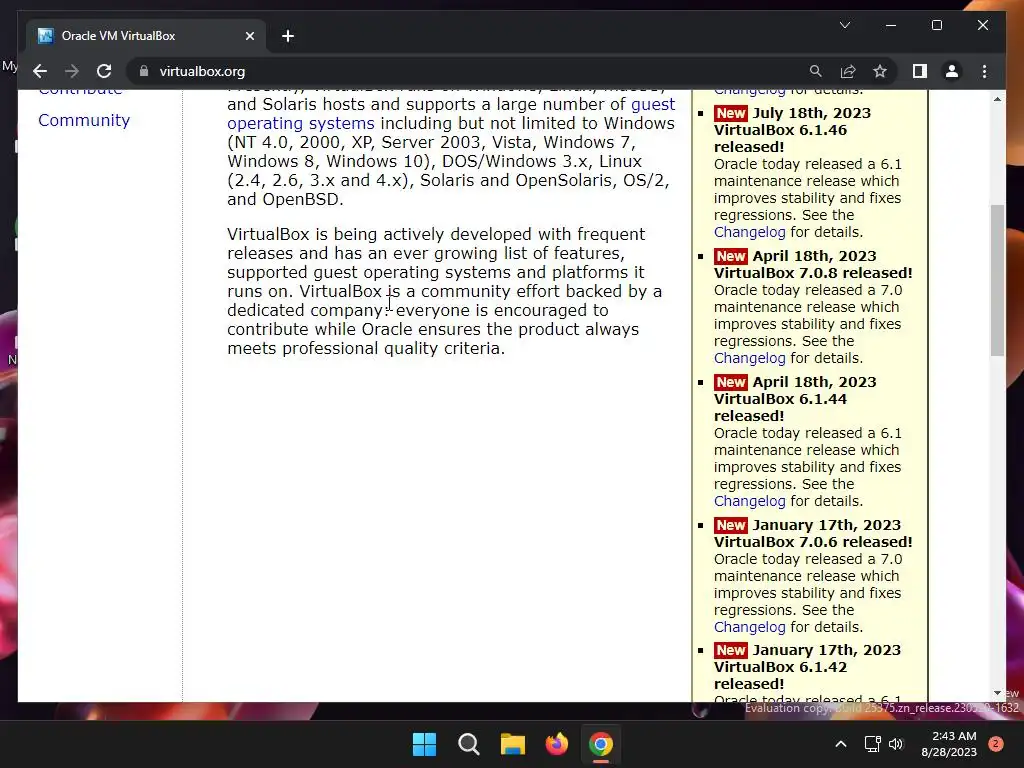The width and height of the screenshot is (1024, 768).
Task: Open the notification badge showing 2
Action: pos(996,744)
